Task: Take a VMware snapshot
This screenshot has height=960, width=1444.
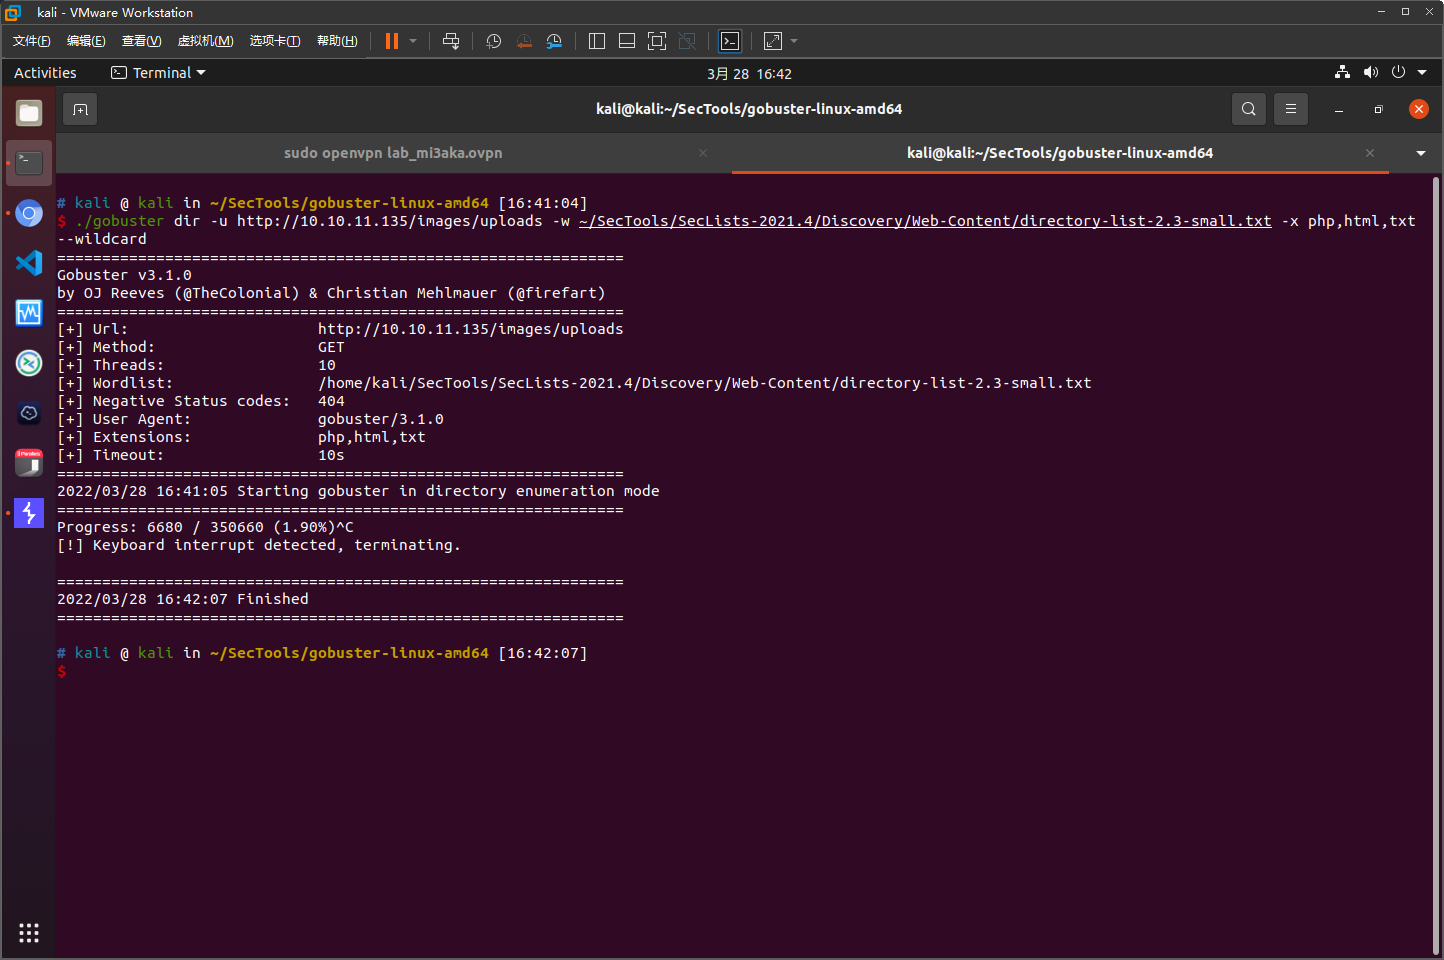Action: tap(493, 41)
